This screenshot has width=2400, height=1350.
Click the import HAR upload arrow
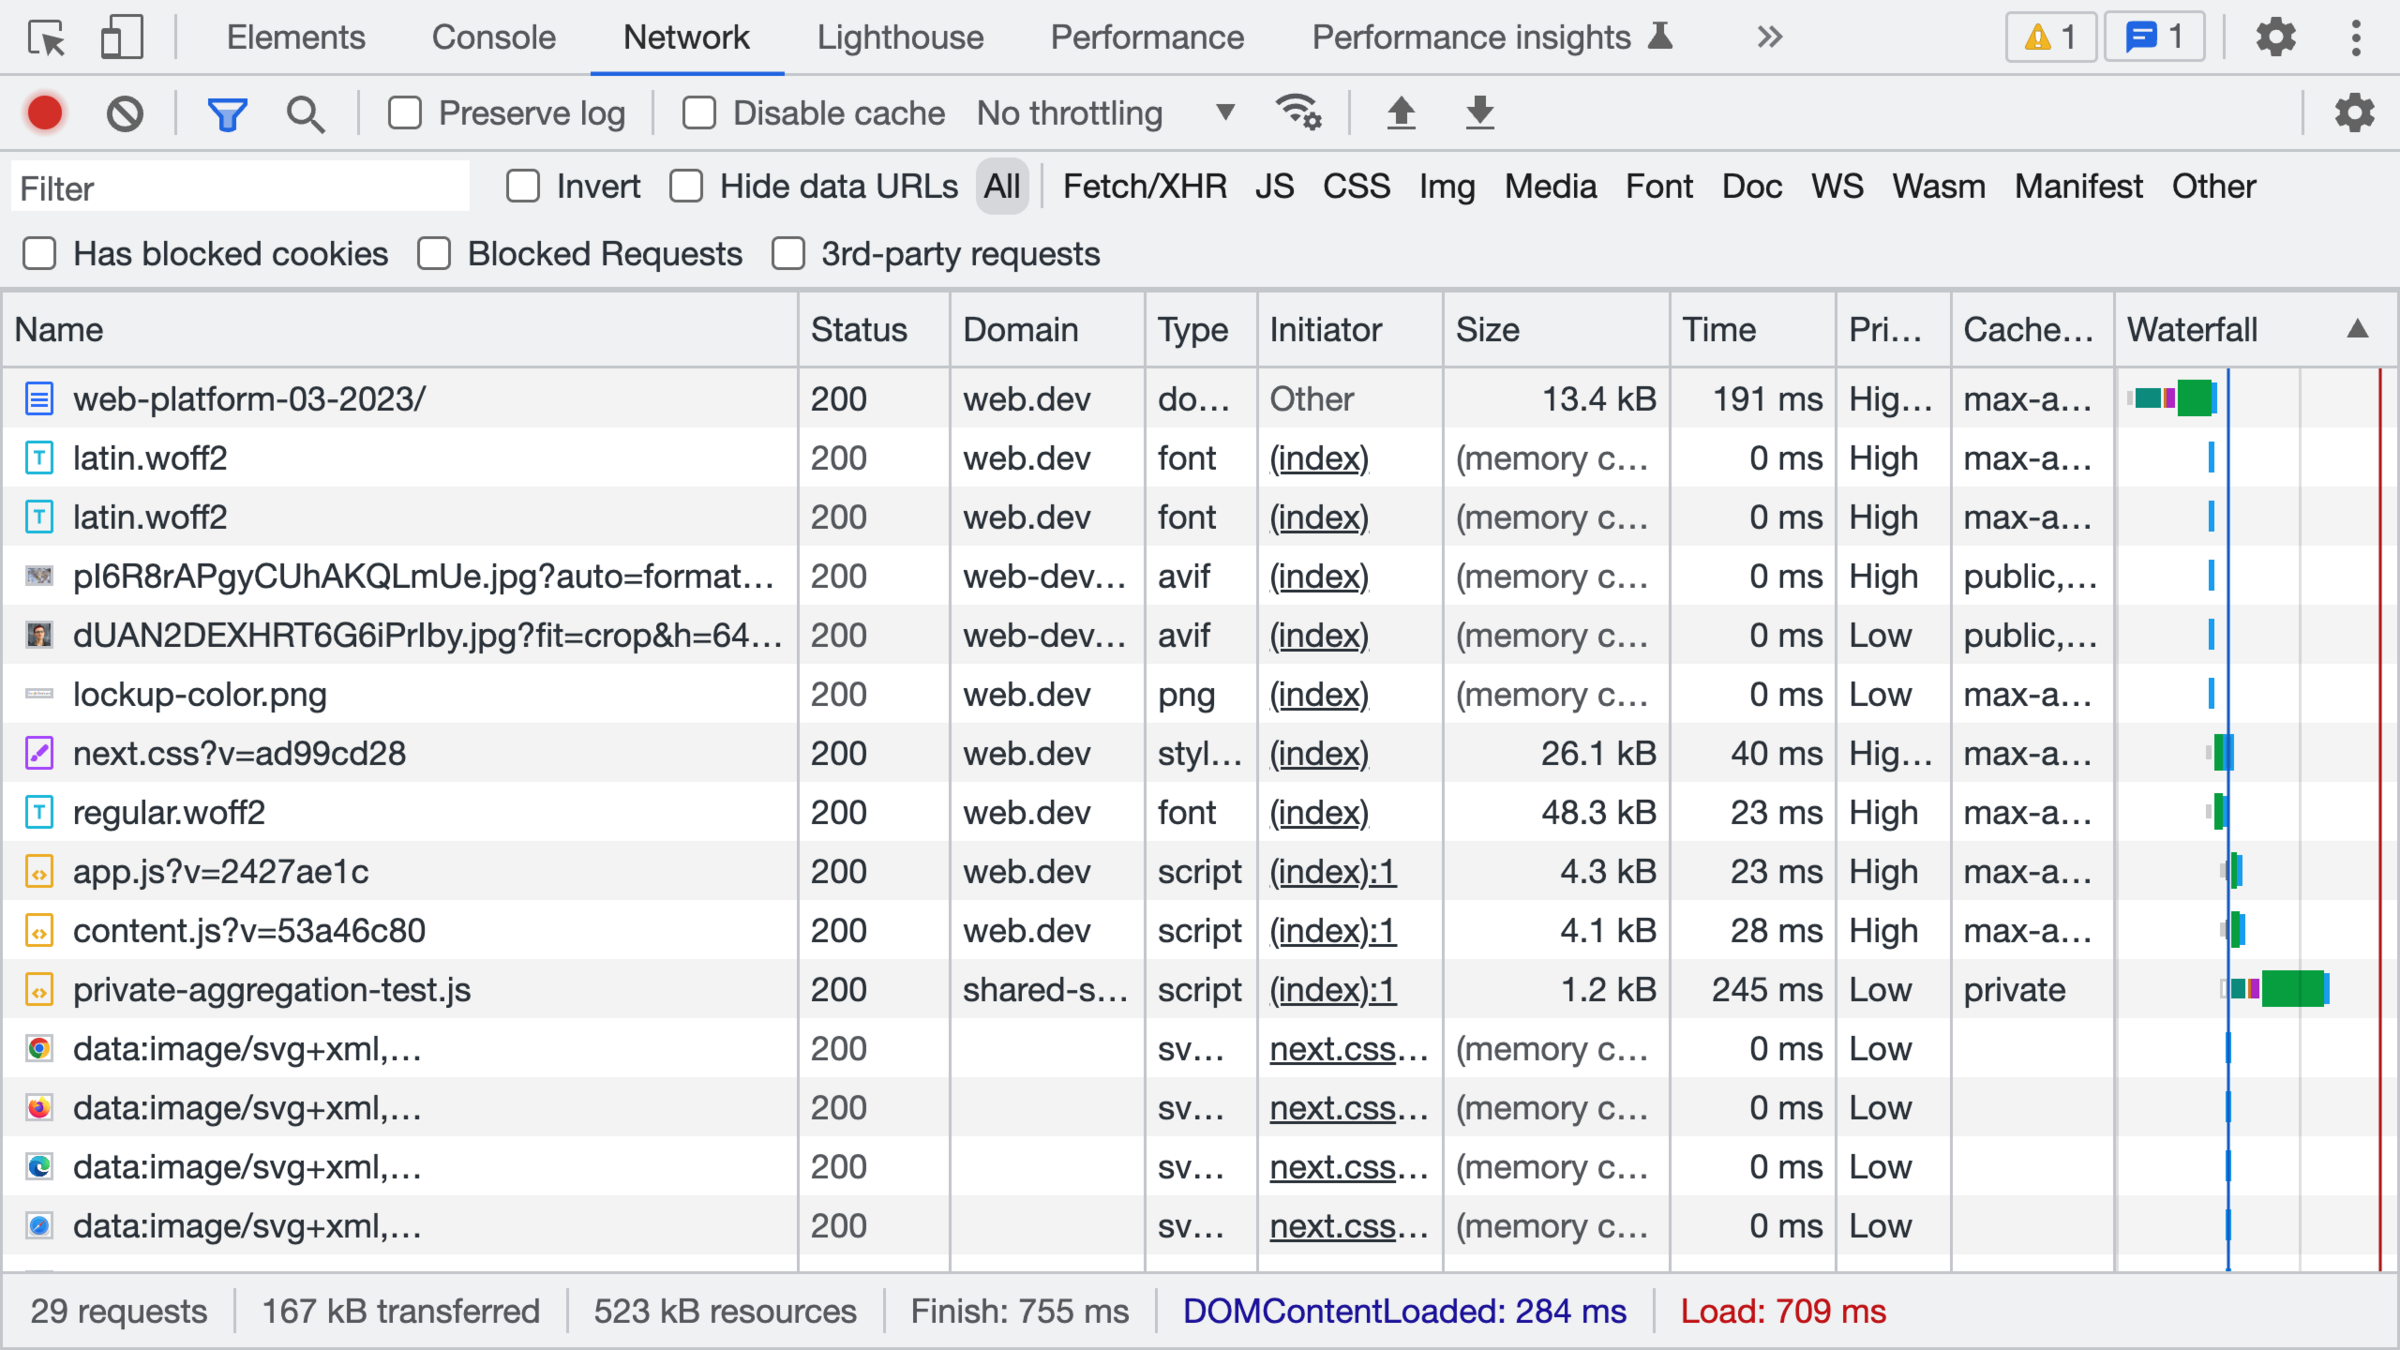1401,113
